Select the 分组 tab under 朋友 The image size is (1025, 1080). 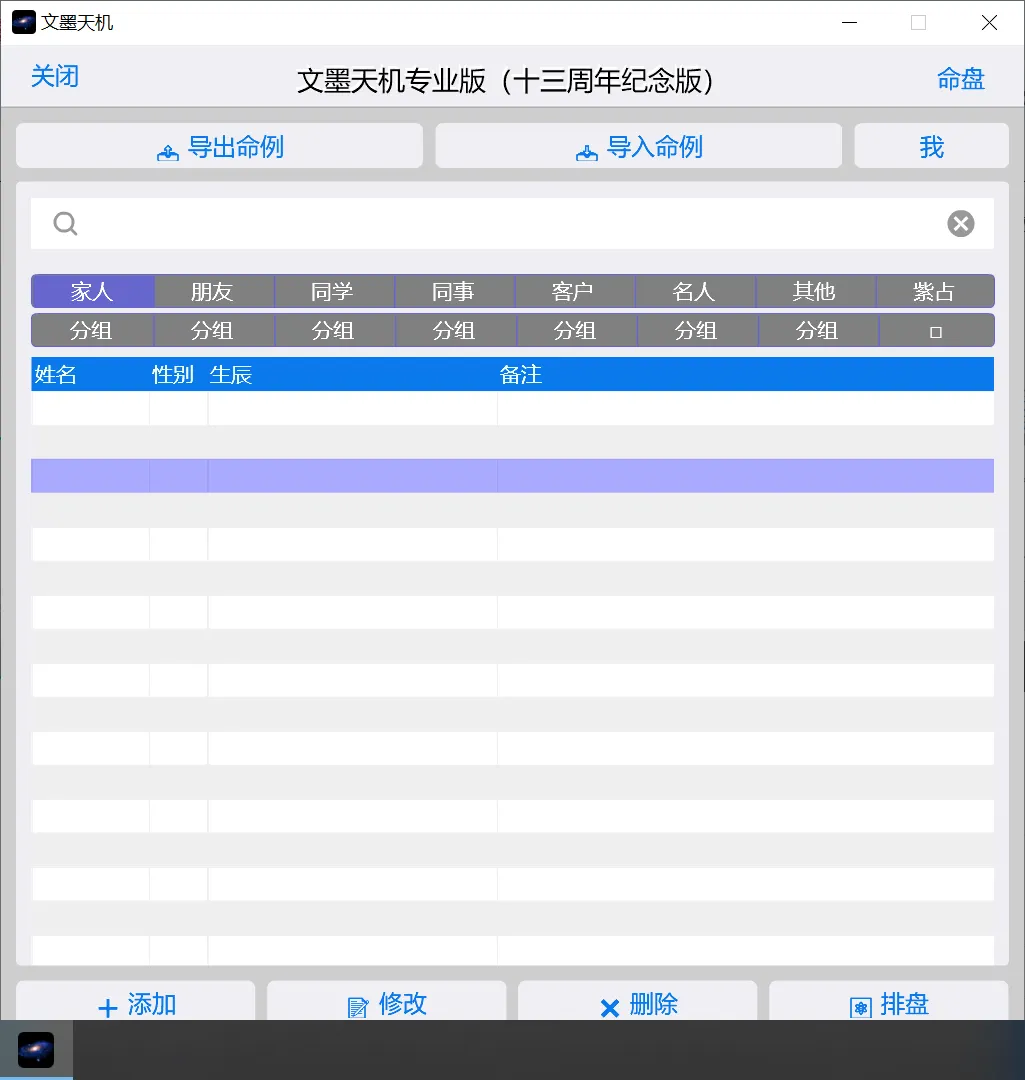coord(214,331)
